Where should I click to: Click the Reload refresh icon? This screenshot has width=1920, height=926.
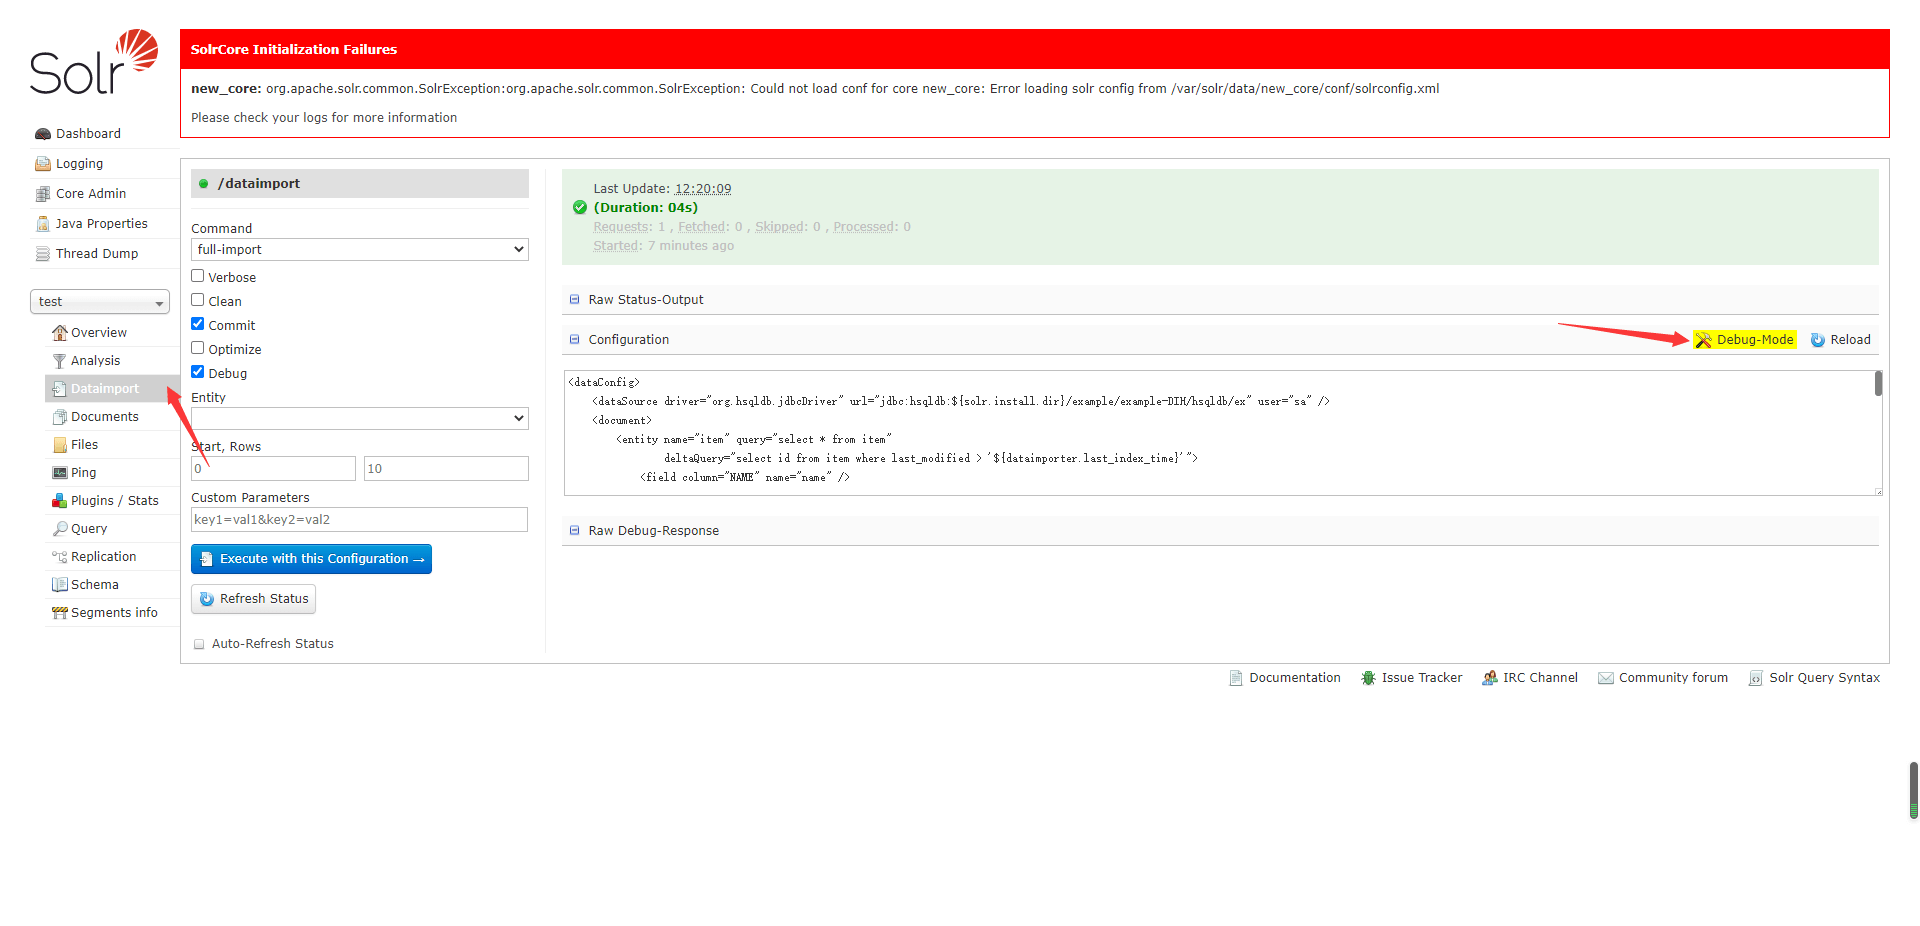click(1817, 340)
